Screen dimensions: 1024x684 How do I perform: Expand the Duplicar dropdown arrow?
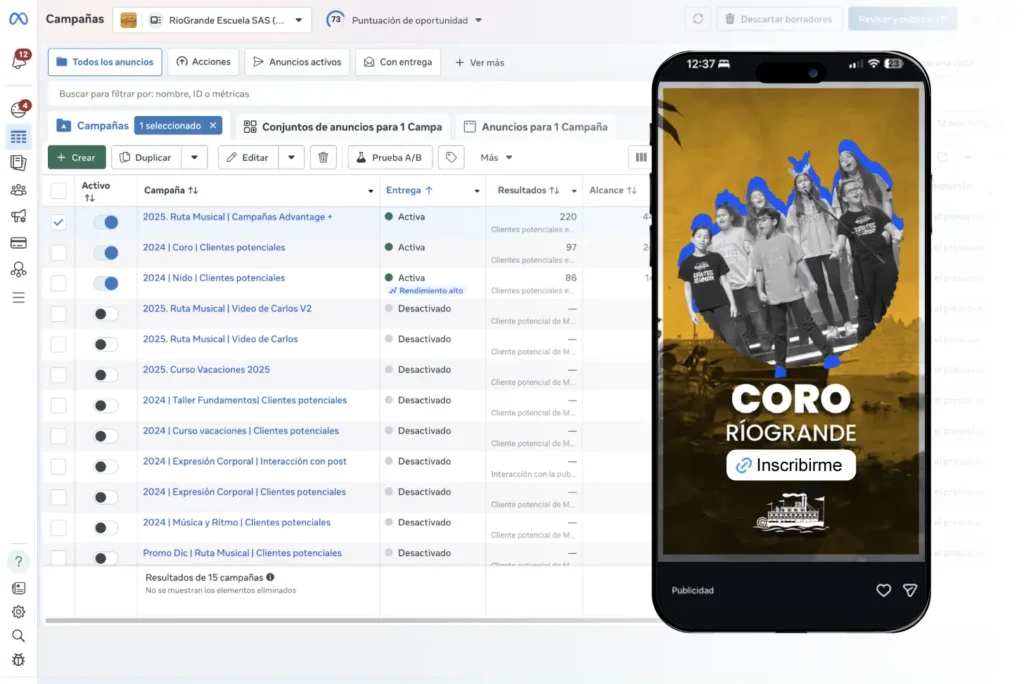tap(194, 157)
